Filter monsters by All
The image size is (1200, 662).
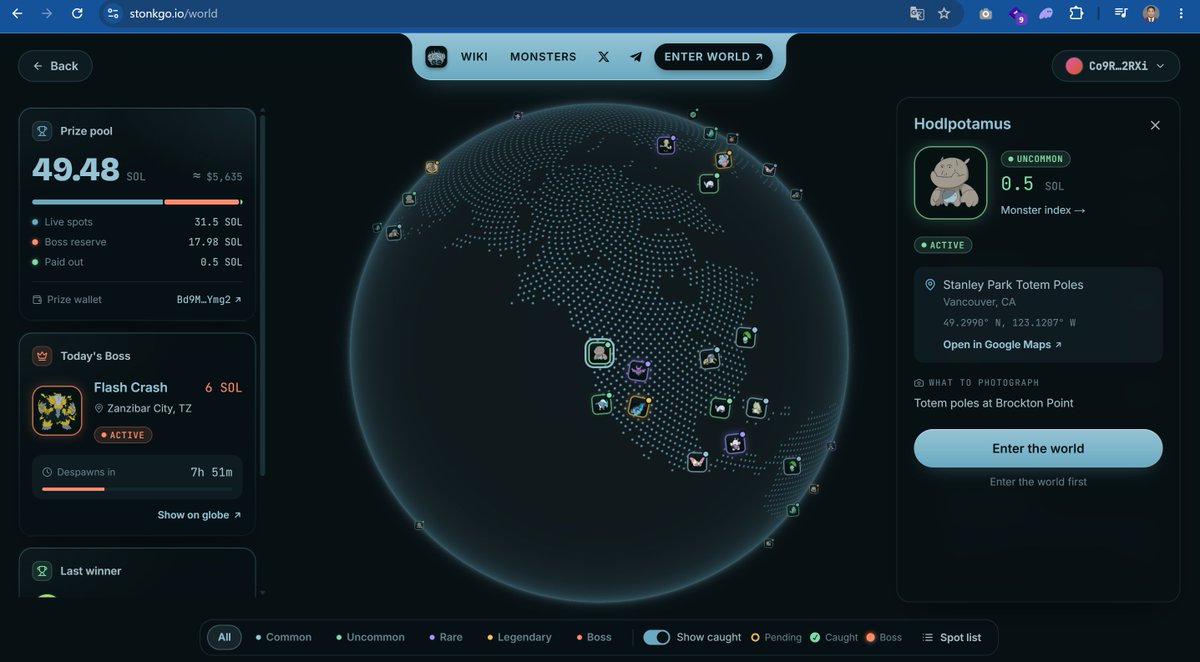[224, 637]
